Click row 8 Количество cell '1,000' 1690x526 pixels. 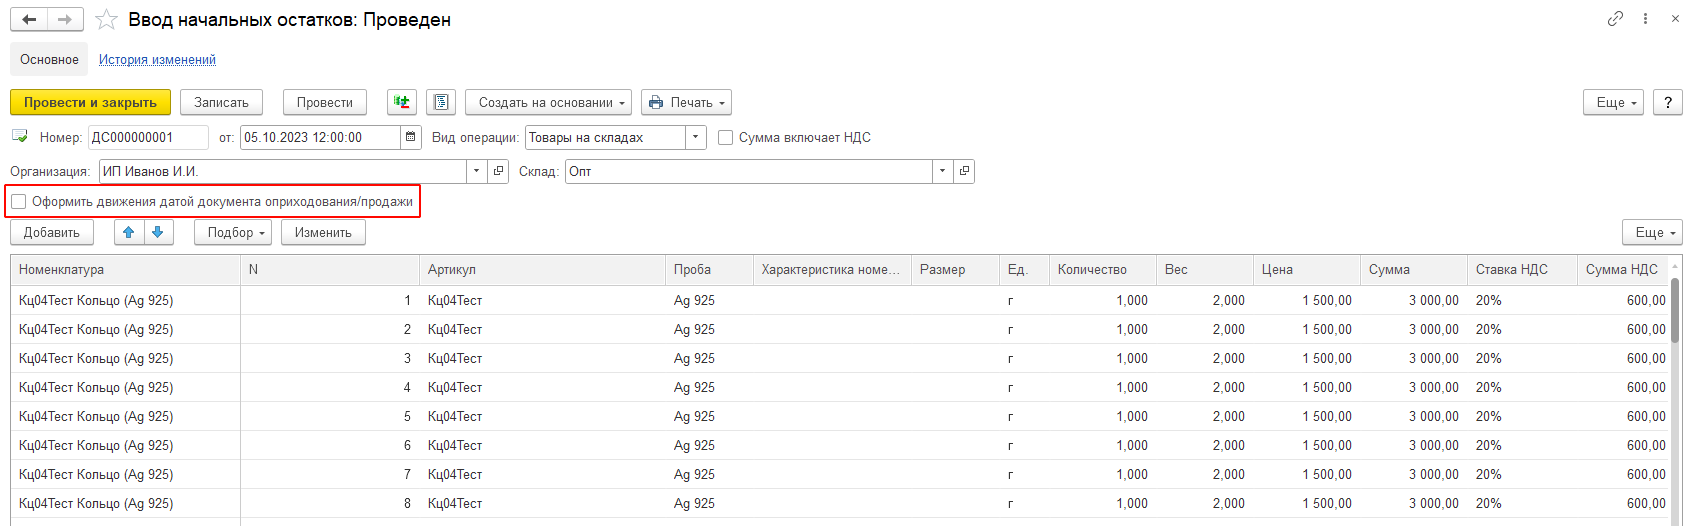(x=1103, y=503)
